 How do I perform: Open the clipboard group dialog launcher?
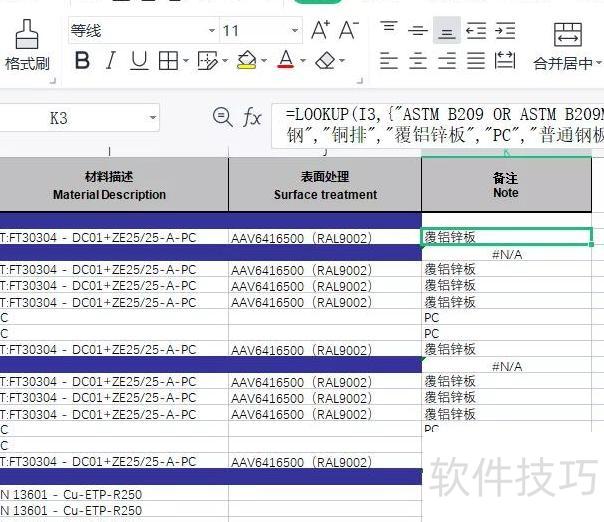coord(52,81)
